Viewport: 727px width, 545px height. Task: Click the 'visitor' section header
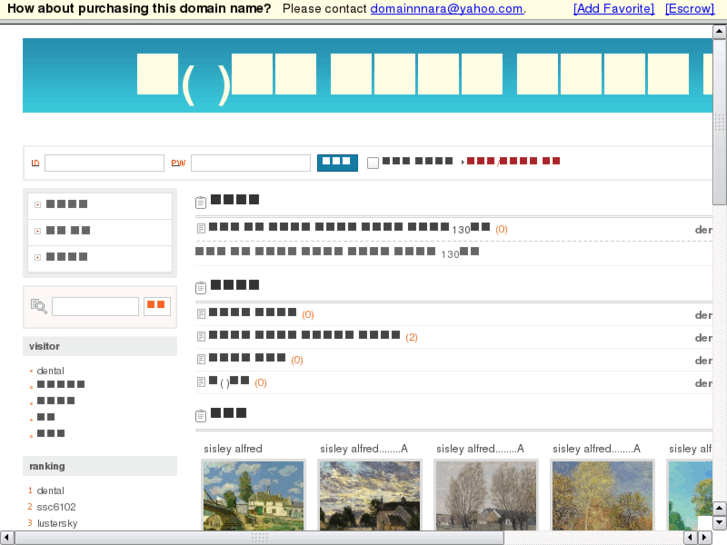[100, 346]
